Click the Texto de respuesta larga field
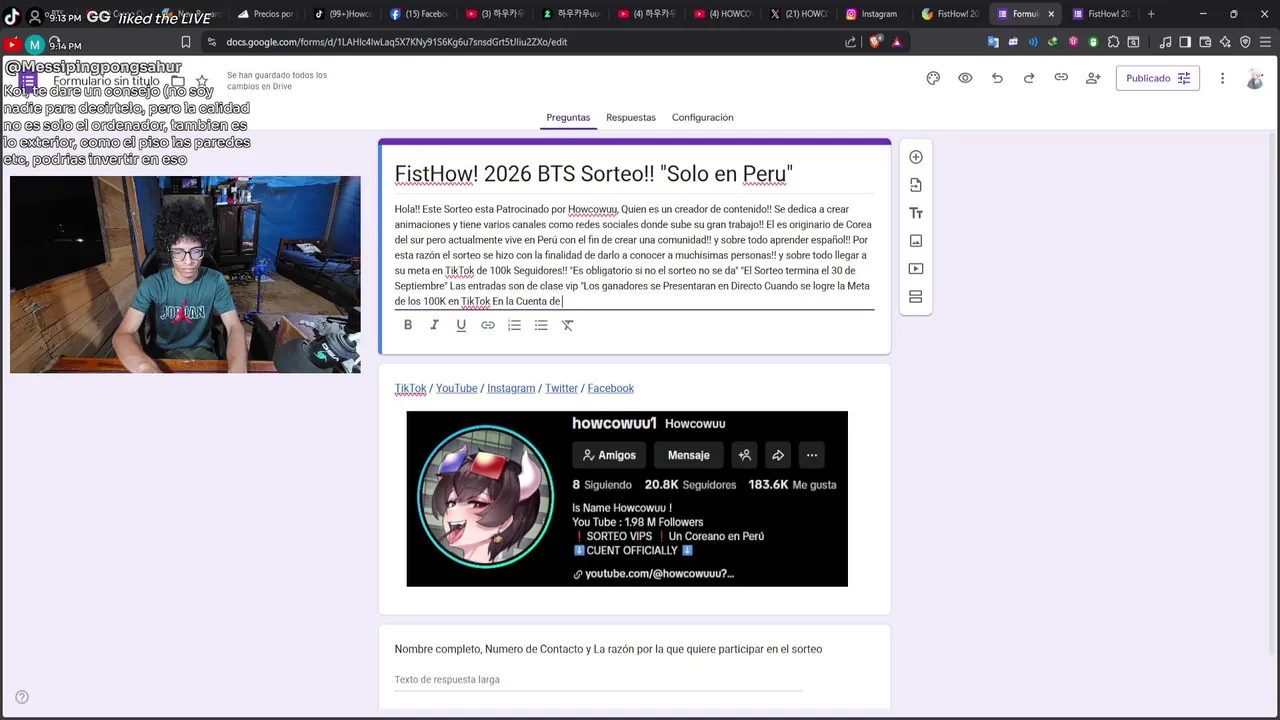Image resolution: width=1280 pixels, height=720 pixels. click(x=598, y=680)
